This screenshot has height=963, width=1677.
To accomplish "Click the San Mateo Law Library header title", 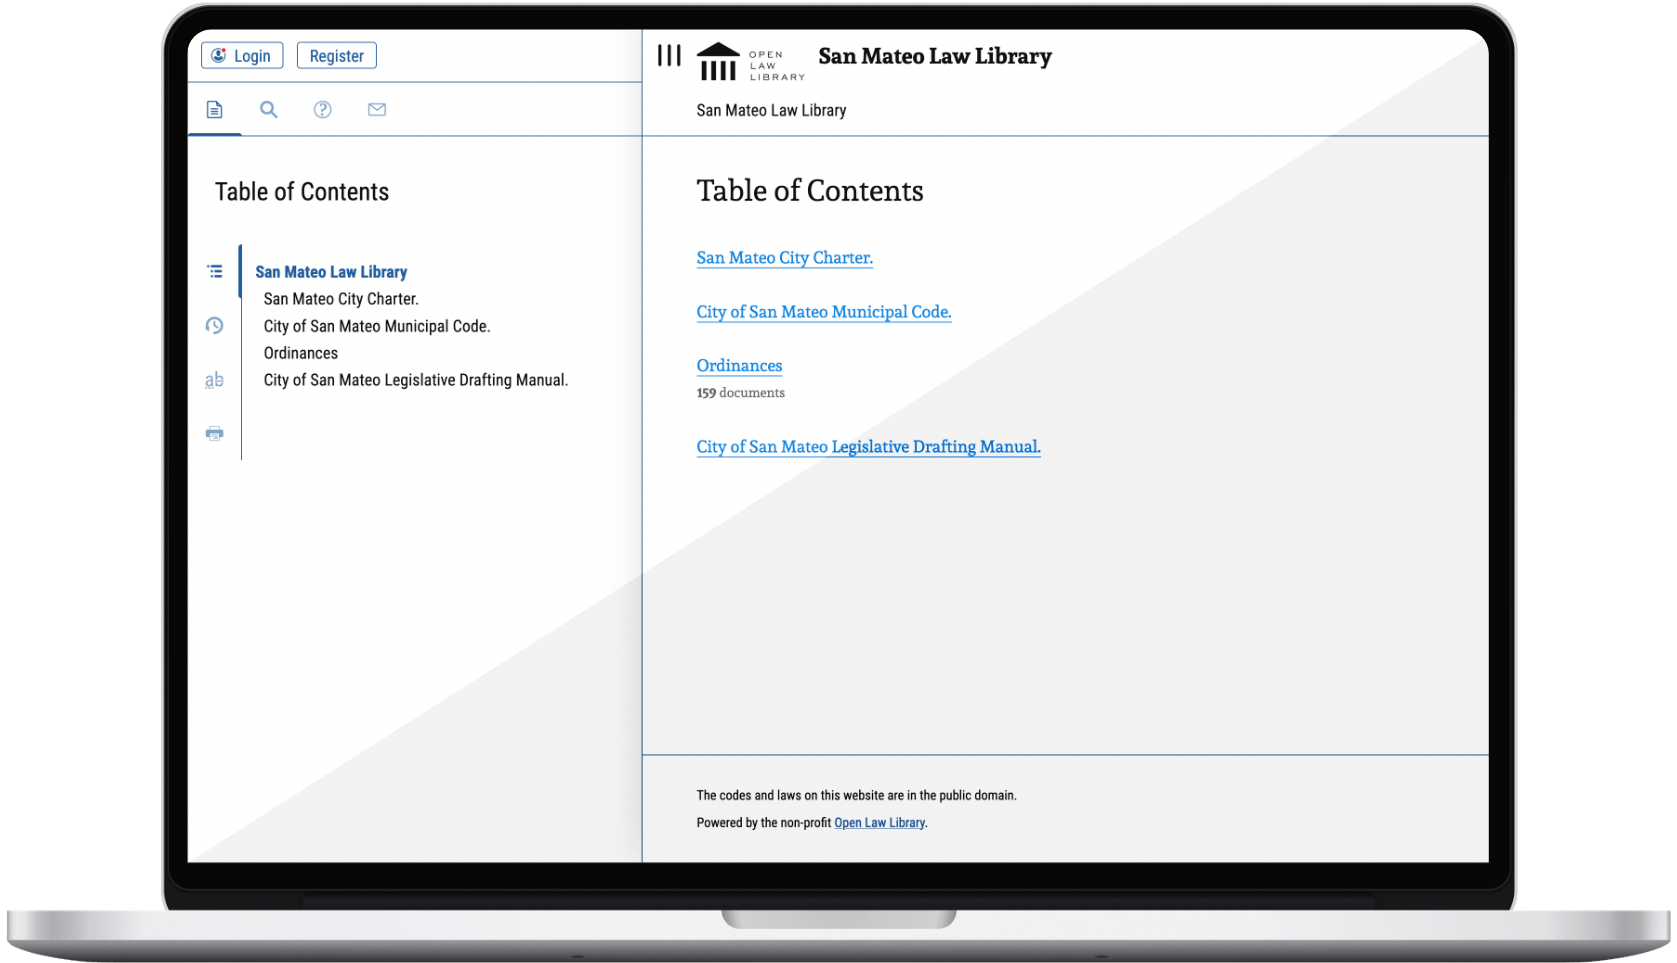I will [935, 56].
